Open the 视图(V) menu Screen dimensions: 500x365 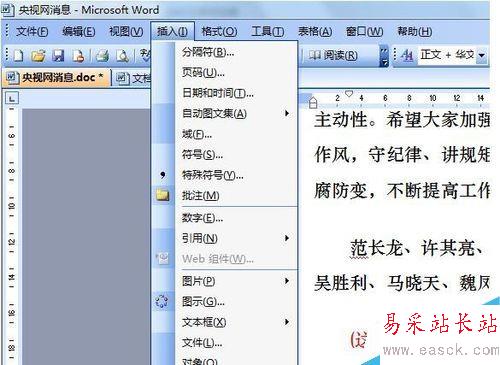[126, 32]
